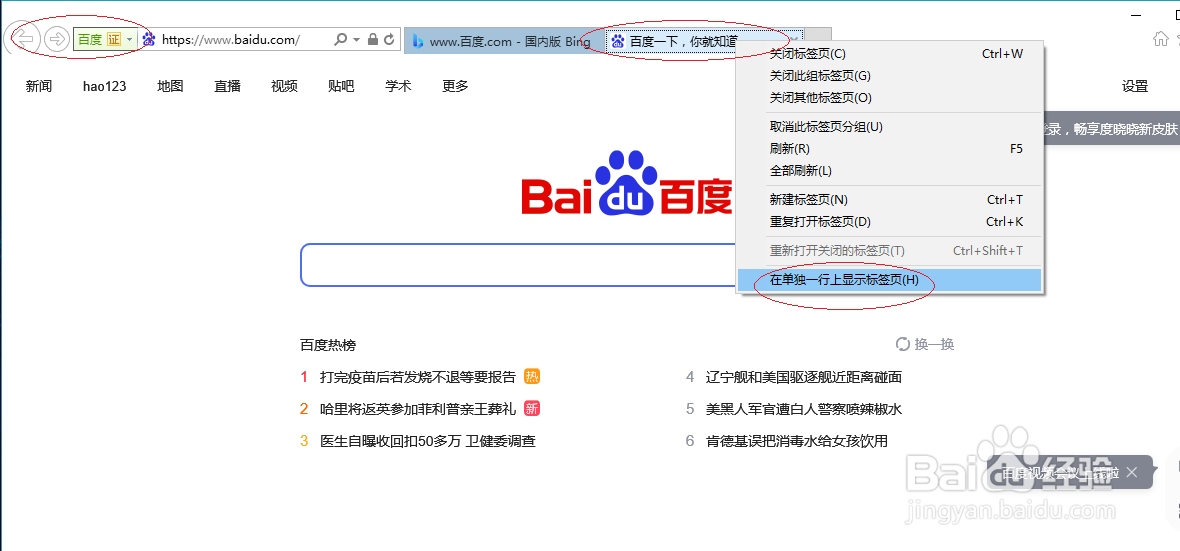Open hot item 打完疫苗后若发烧不退等要报告

[x=418, y=377]
